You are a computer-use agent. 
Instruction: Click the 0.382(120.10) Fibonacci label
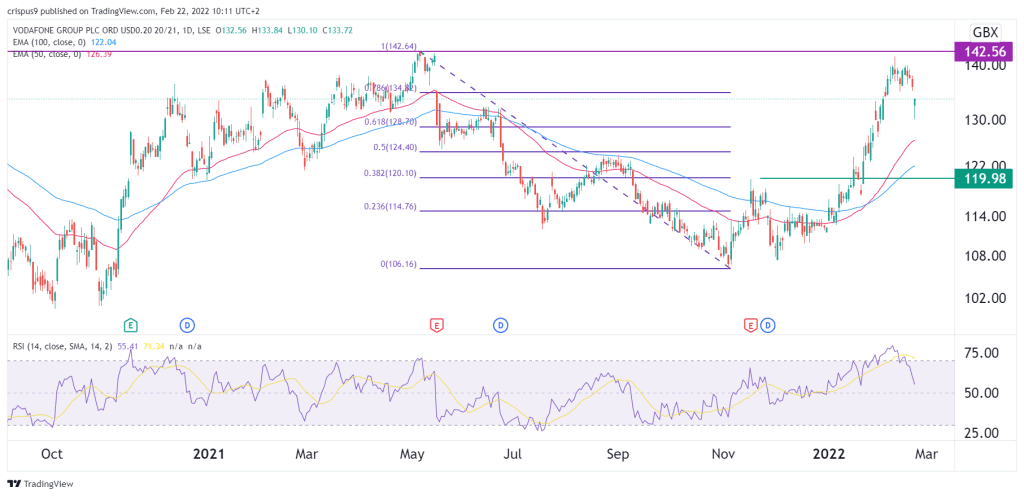coord(389,173)
